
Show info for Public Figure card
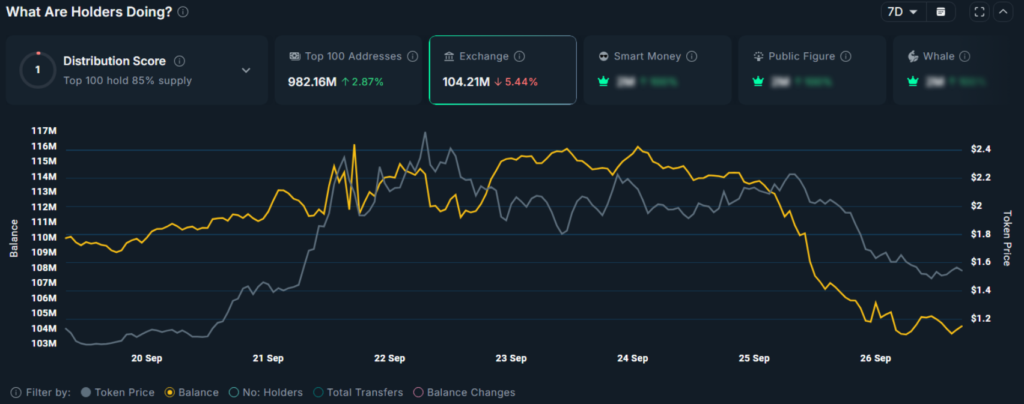coord(844,57)
